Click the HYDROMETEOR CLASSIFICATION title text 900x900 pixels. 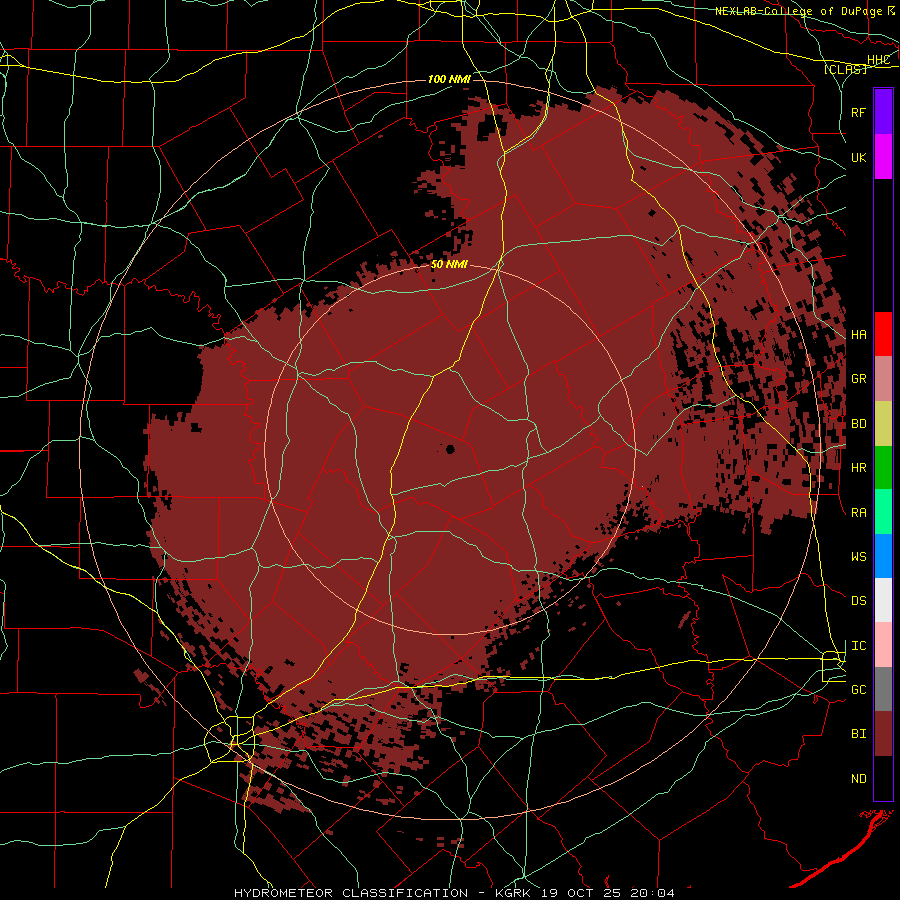(351, 893)
